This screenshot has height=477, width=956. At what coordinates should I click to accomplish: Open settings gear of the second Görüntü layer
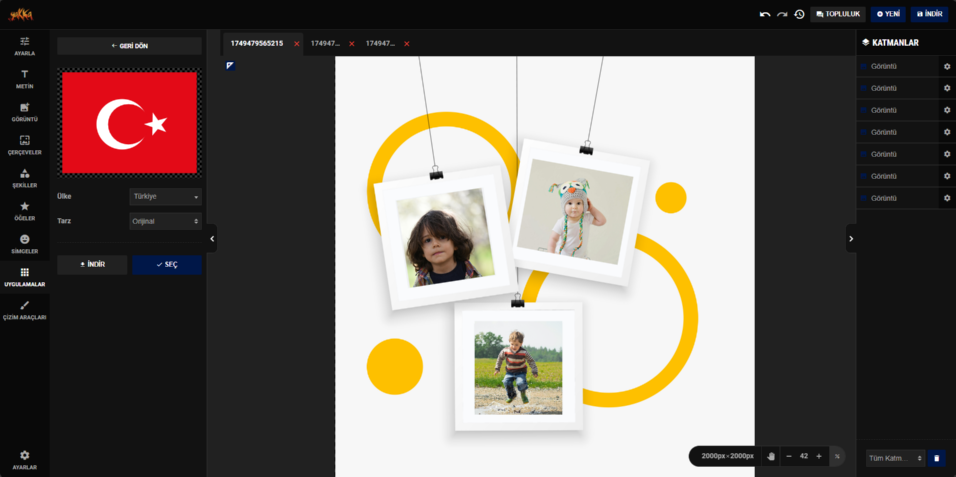947,88
